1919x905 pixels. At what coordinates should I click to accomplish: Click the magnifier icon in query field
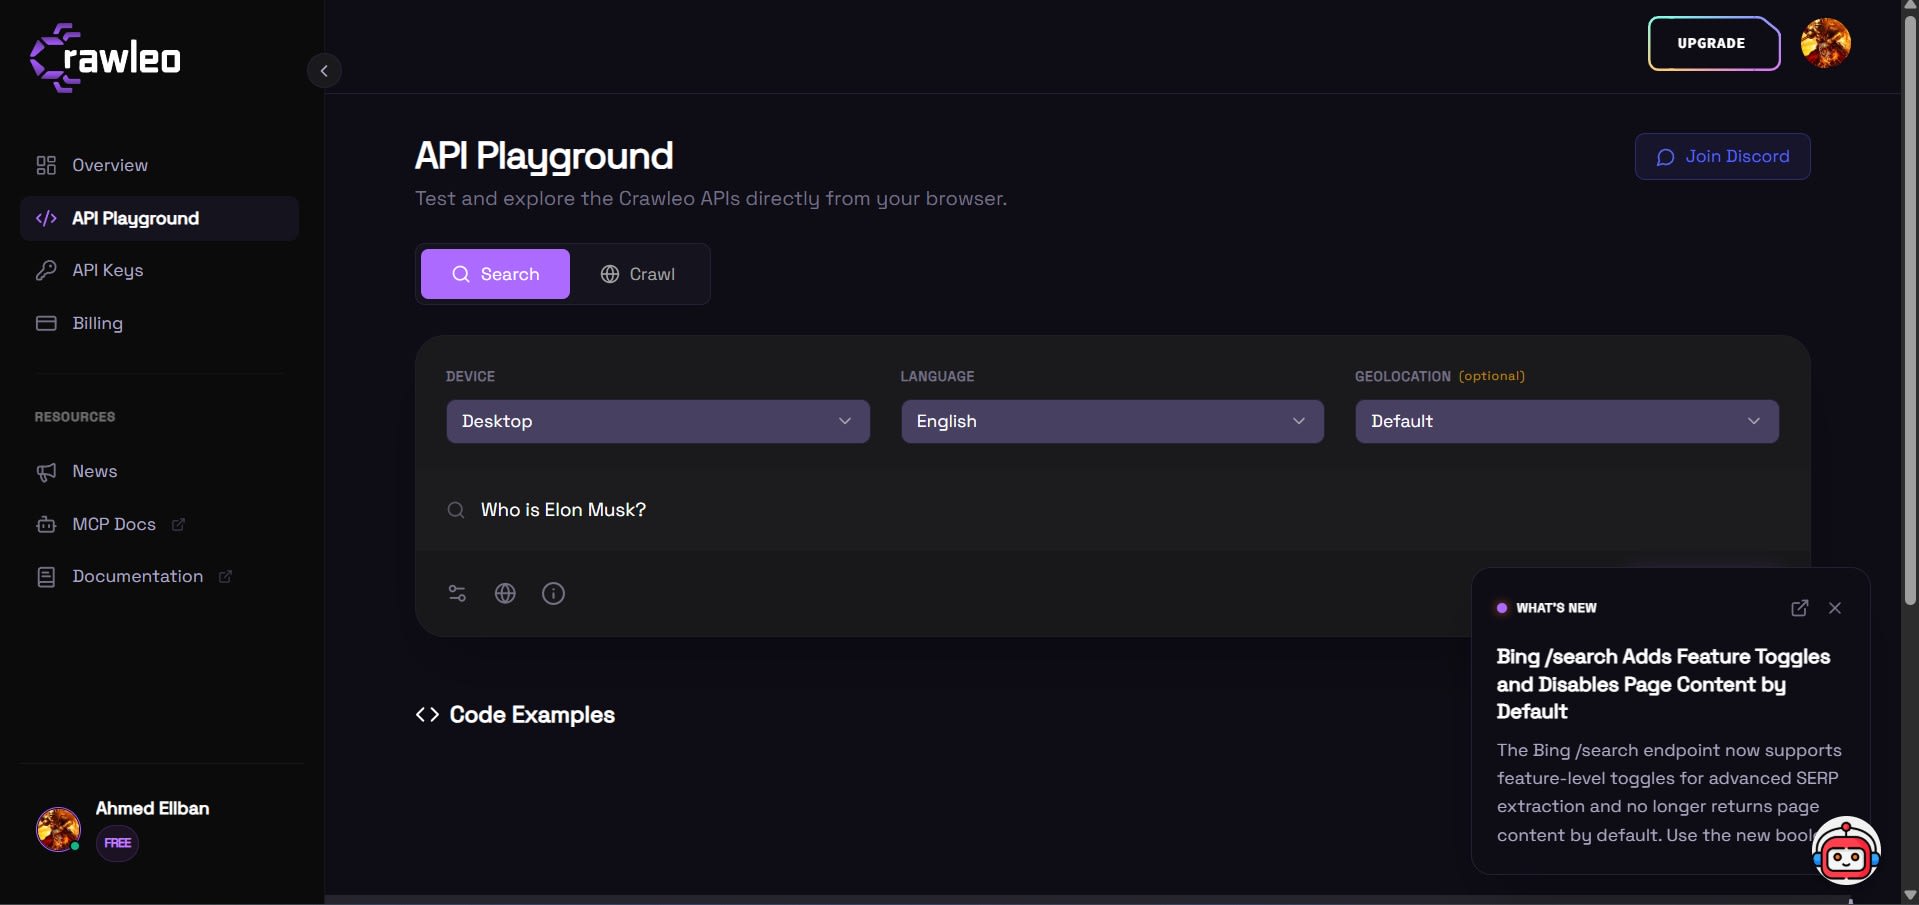[456, 510]
